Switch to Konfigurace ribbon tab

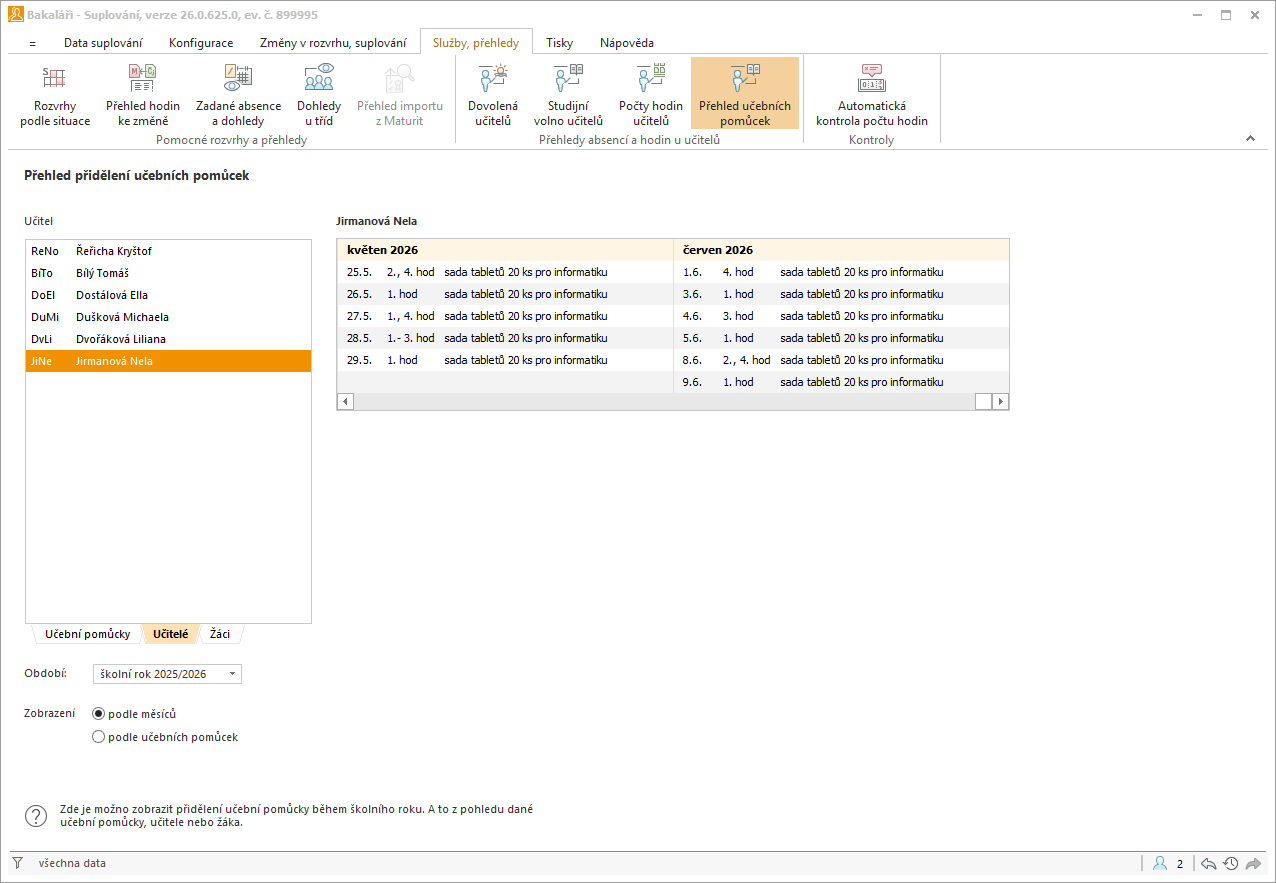pos(201,43)
